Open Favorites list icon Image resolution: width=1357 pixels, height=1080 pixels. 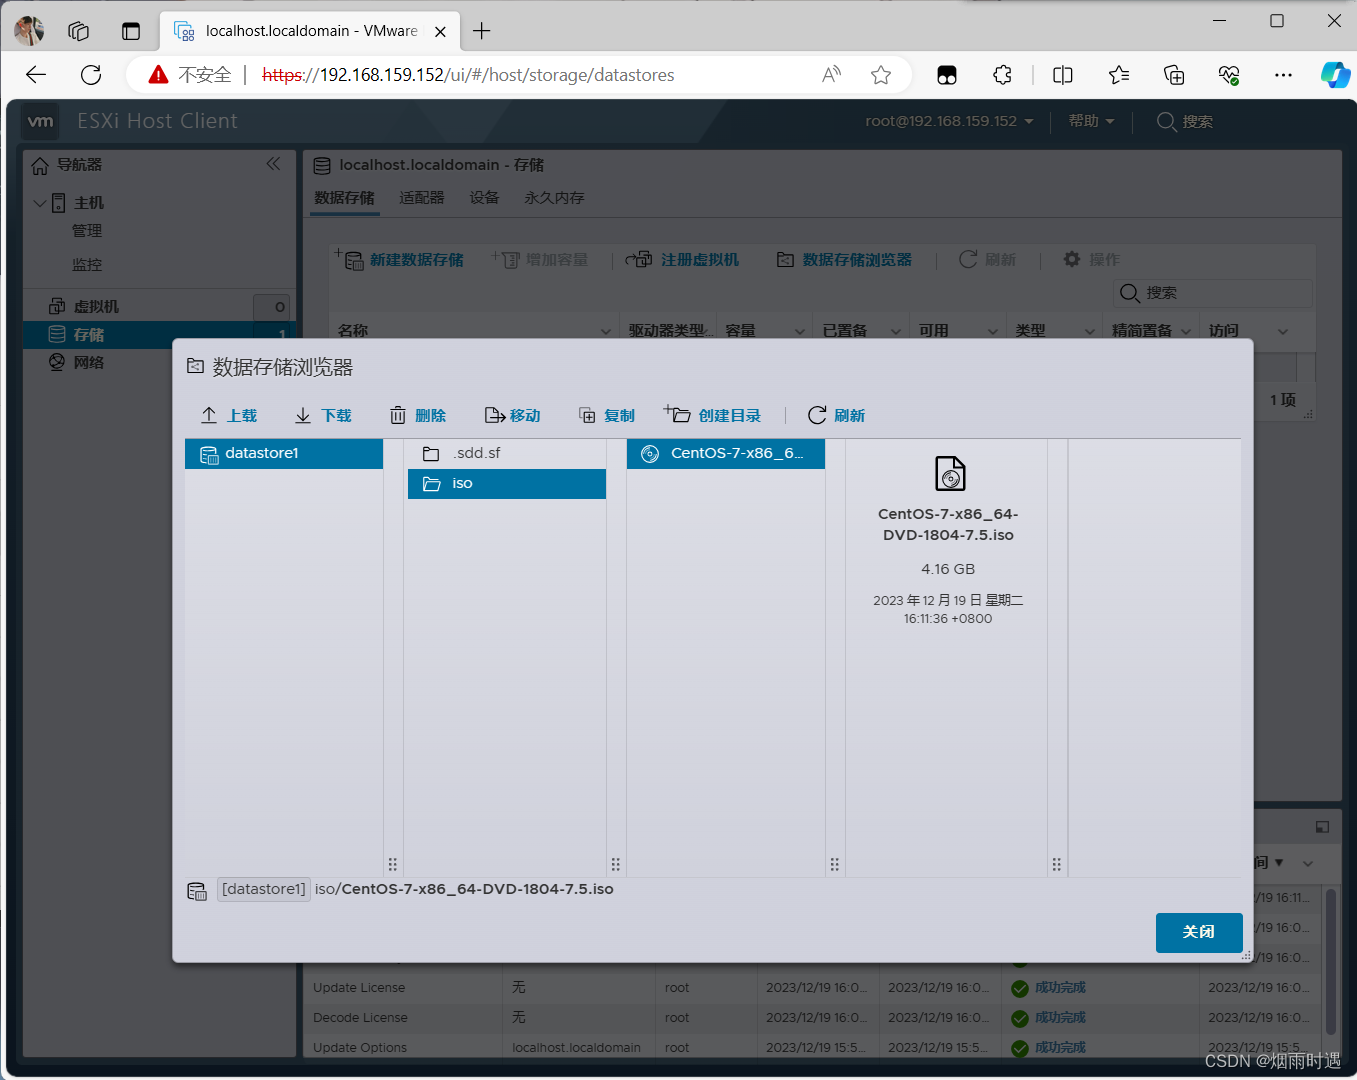(1119, 75)
